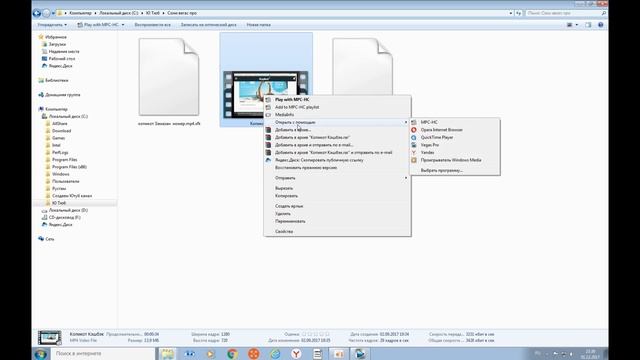Expand the arrow beside Play with MPC-HC toolbar button
The height and width of the screenshot is (360, 640).
coord(123,25)
